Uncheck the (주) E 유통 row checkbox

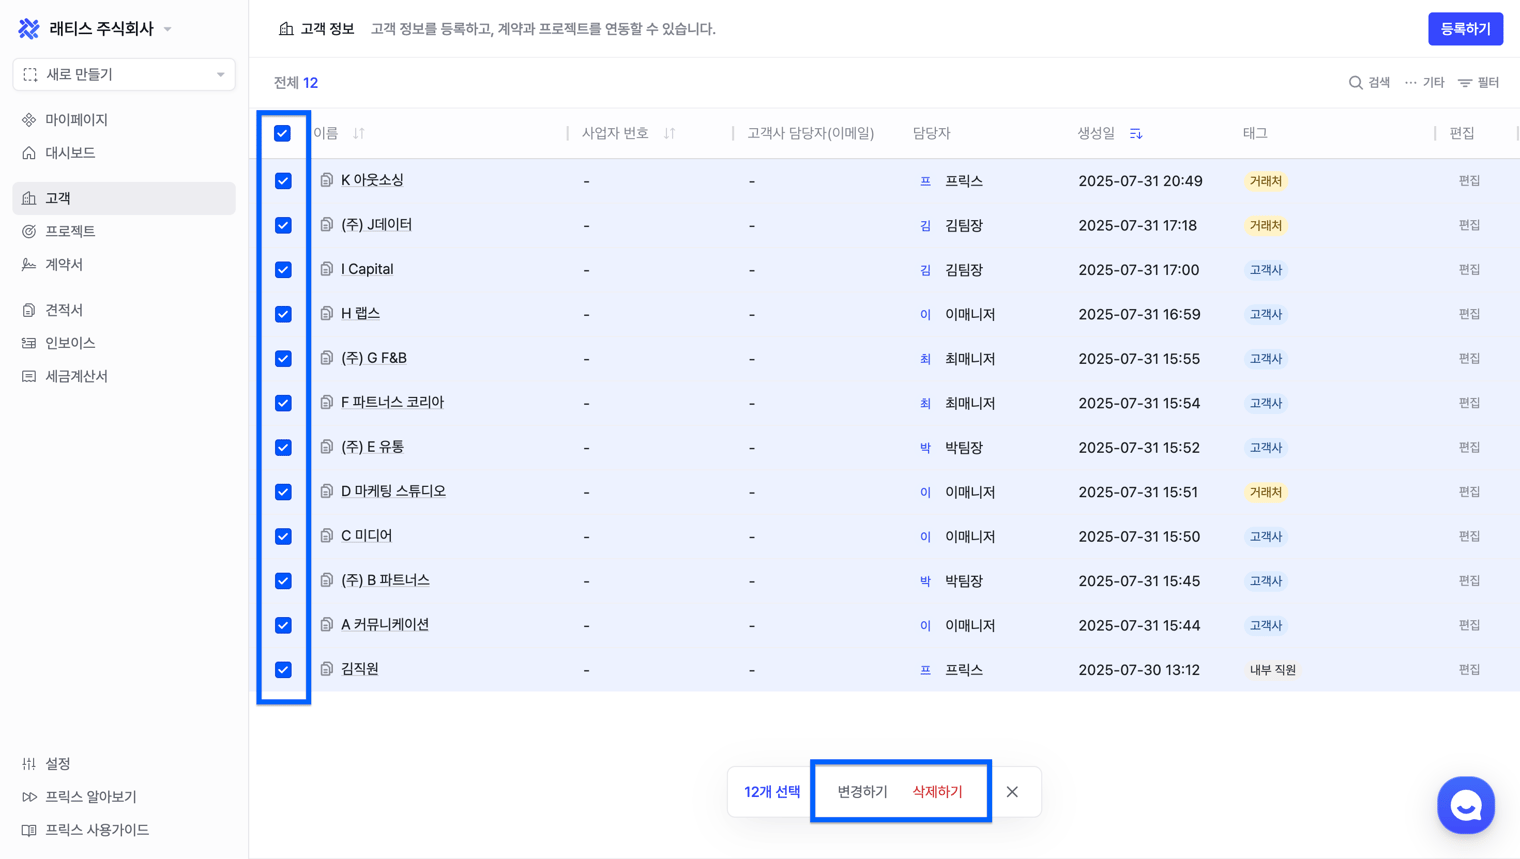point(283,447)
